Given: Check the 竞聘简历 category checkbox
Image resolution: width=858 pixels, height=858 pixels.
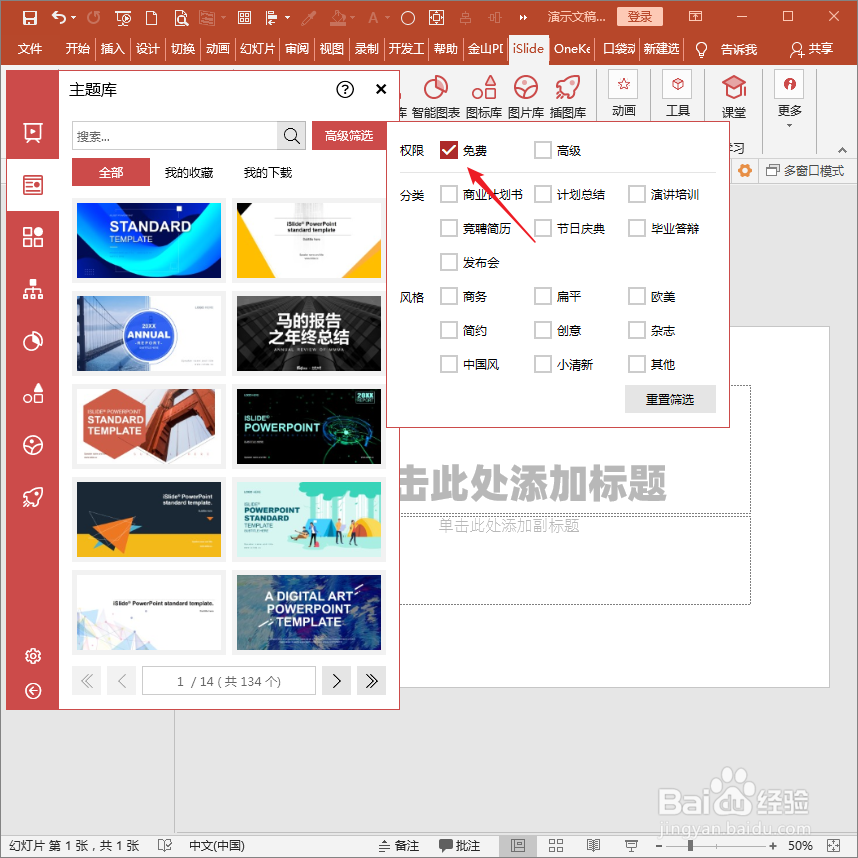Looking at the screenshot, I should click(449, 228).
